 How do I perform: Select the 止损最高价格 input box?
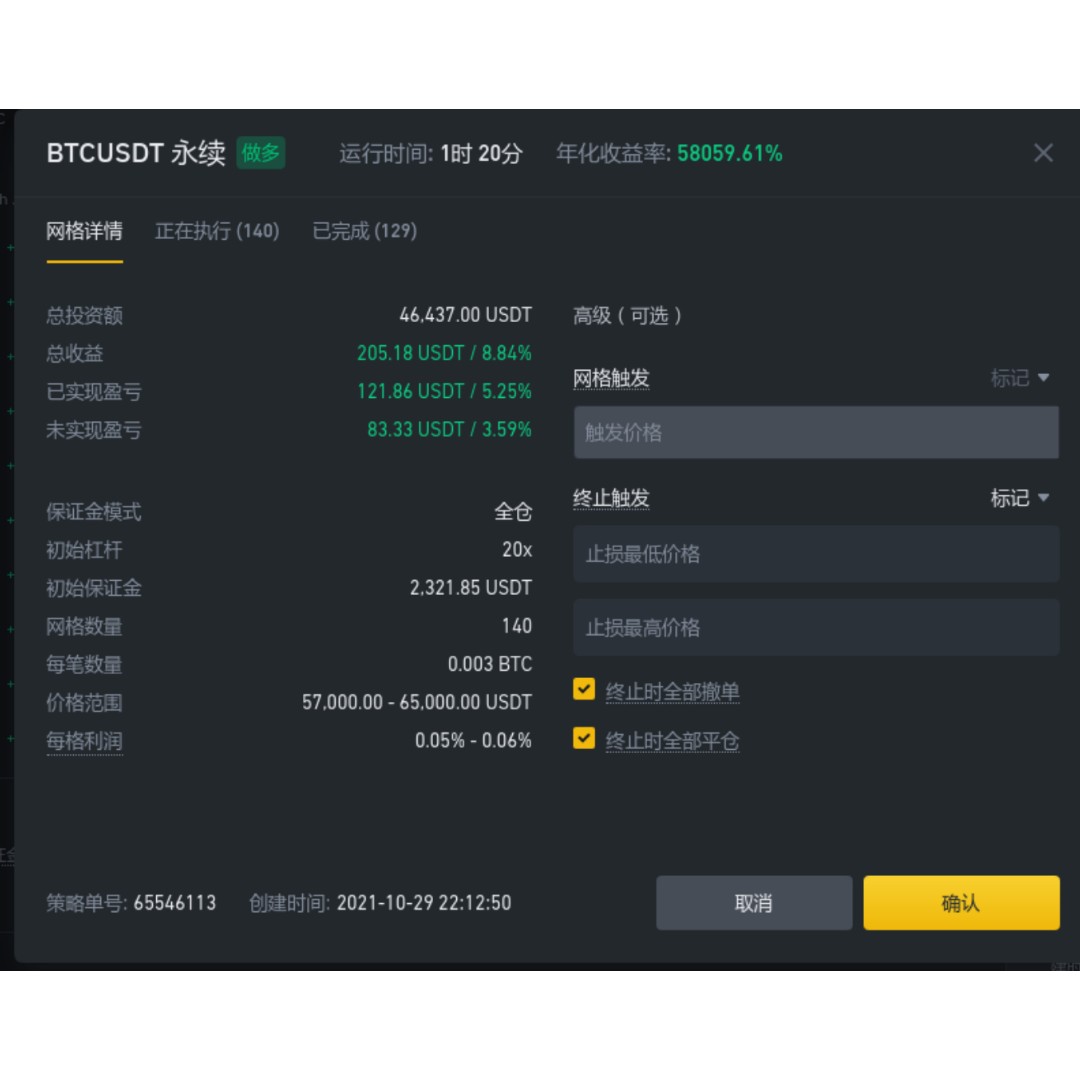point(815,628)
